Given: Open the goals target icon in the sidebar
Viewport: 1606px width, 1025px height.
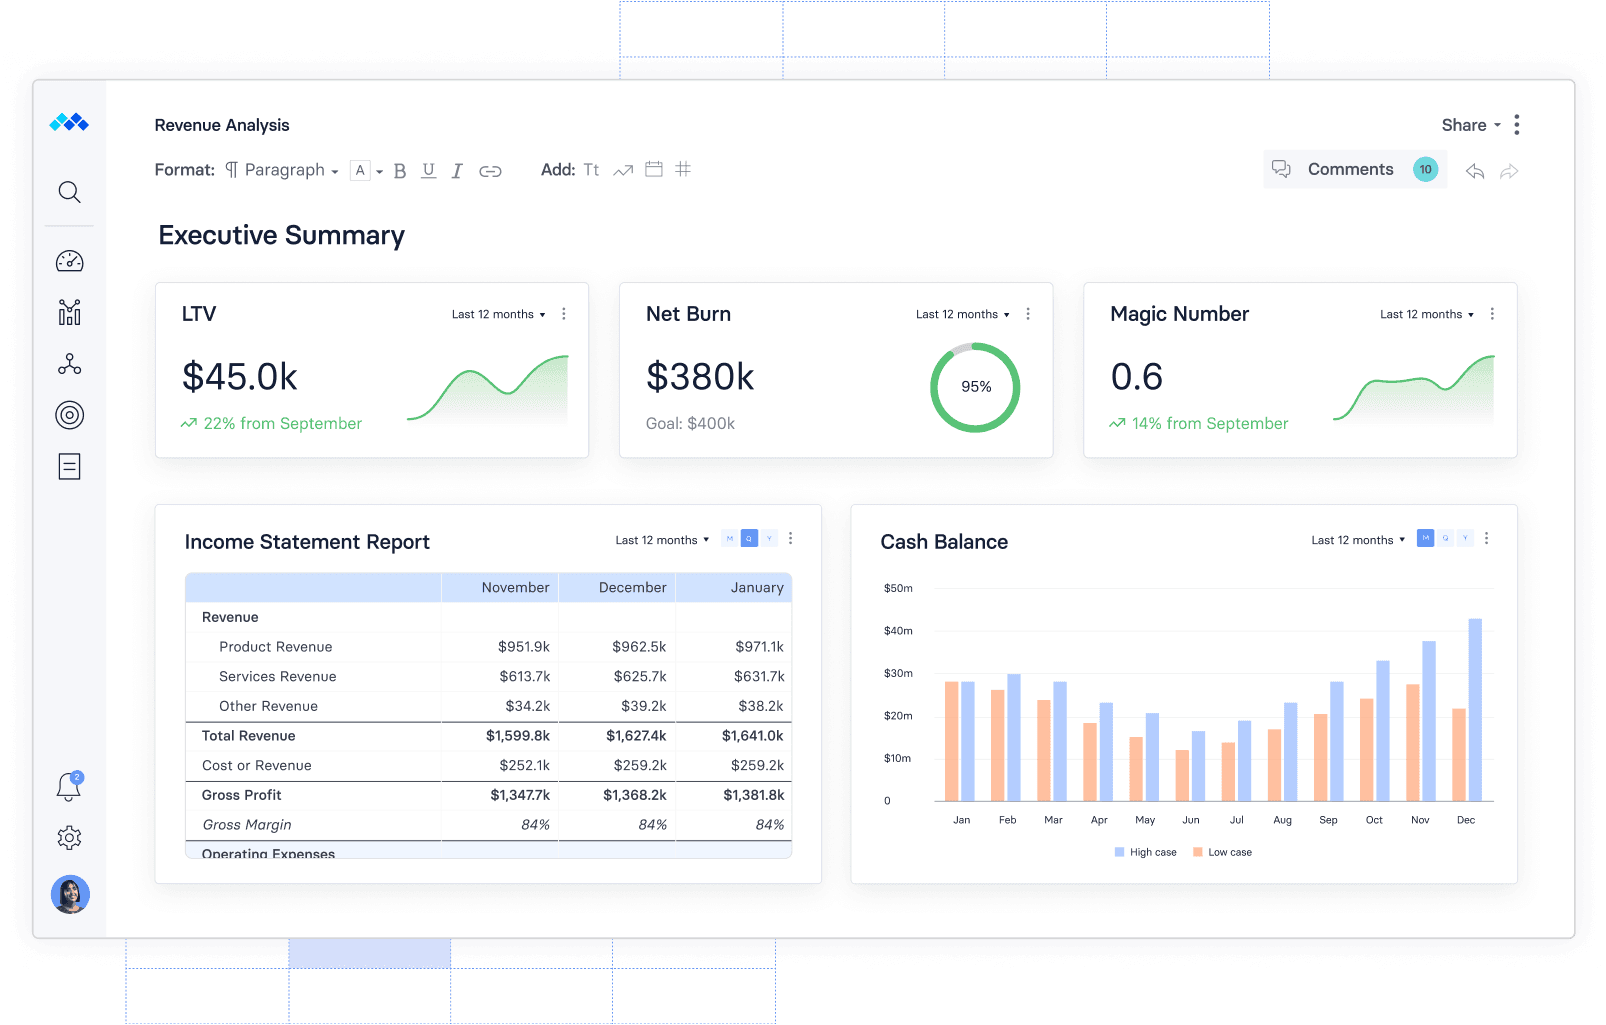Looking at the screenshot, I should point(69,415).
